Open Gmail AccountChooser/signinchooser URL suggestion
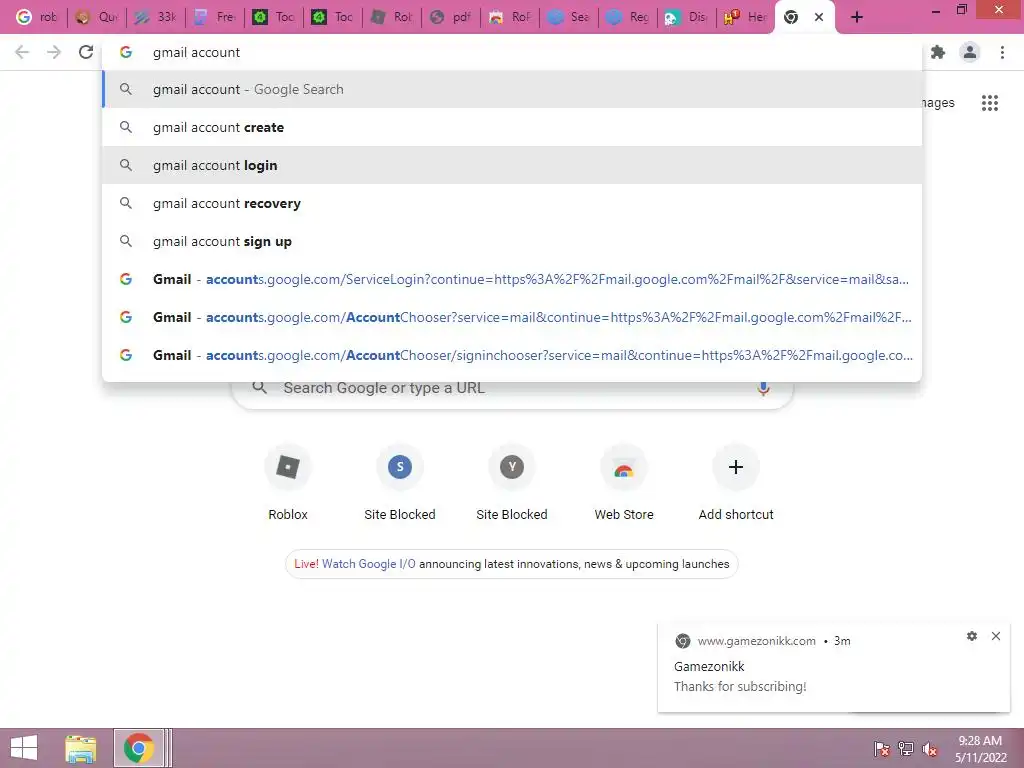 pyautogui.click(x=512, y=355)
